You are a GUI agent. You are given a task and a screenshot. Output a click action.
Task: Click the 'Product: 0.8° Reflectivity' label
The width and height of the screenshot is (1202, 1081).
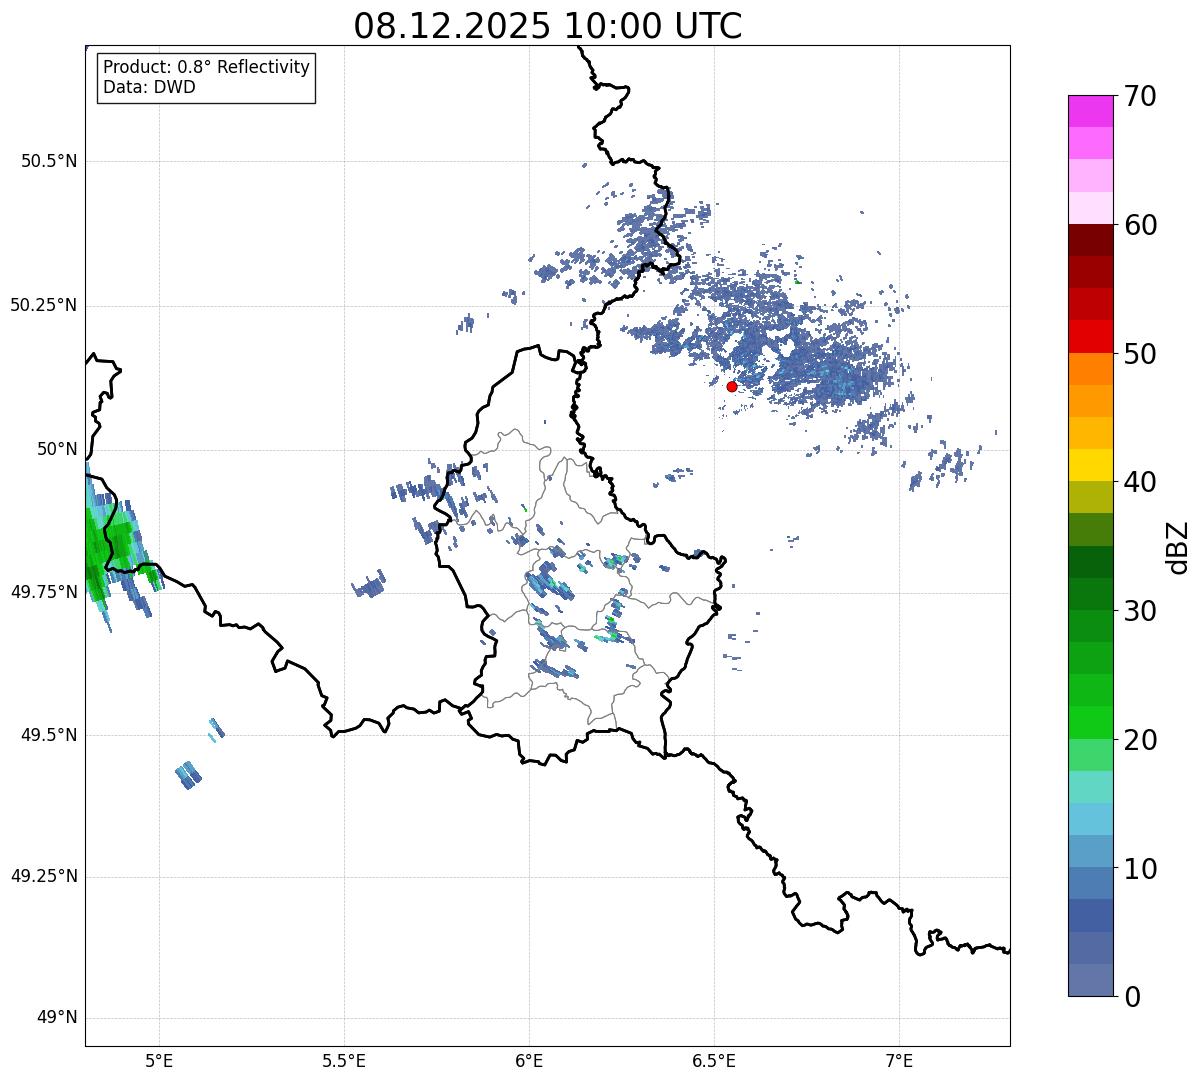(207, 67)
